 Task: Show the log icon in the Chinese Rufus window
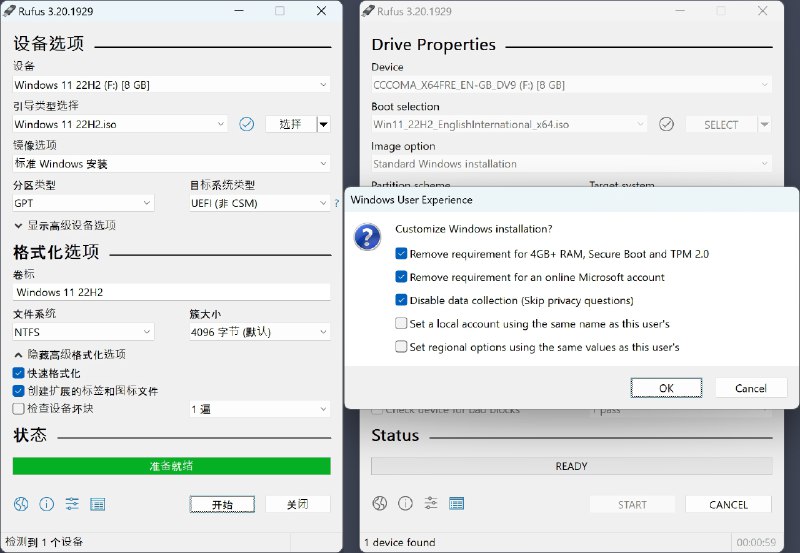[x=98, y=504]
